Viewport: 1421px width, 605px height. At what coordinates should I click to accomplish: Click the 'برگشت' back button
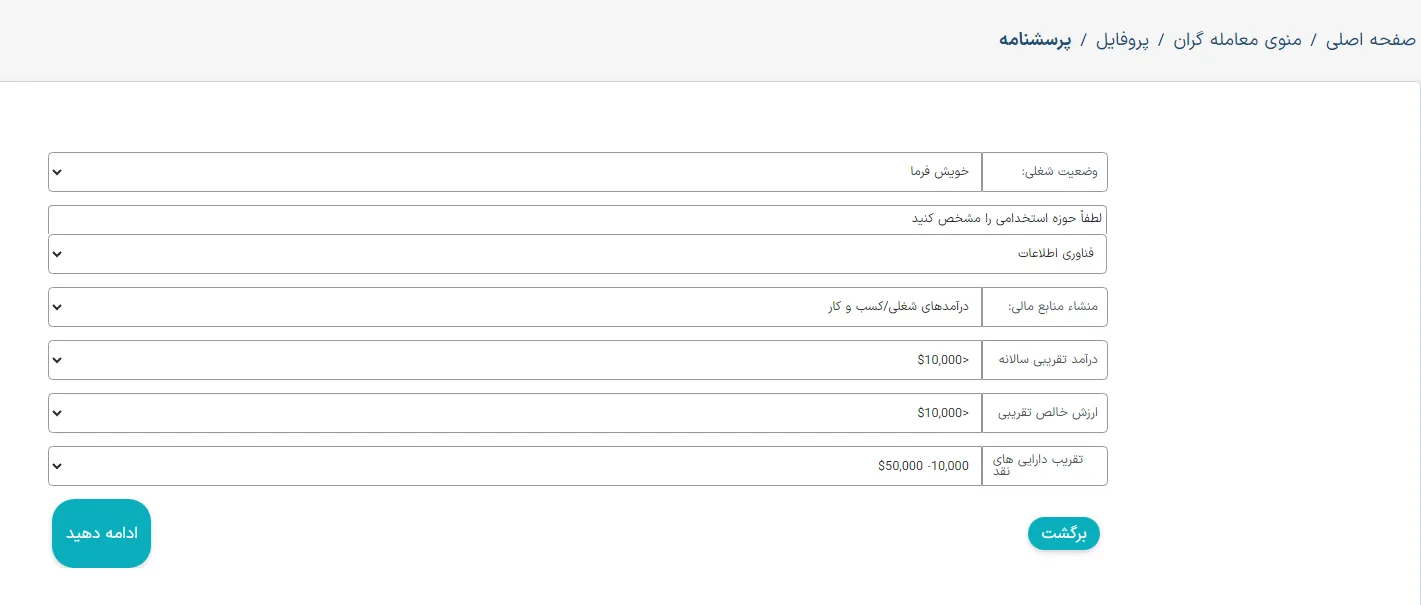point(1063,533)
